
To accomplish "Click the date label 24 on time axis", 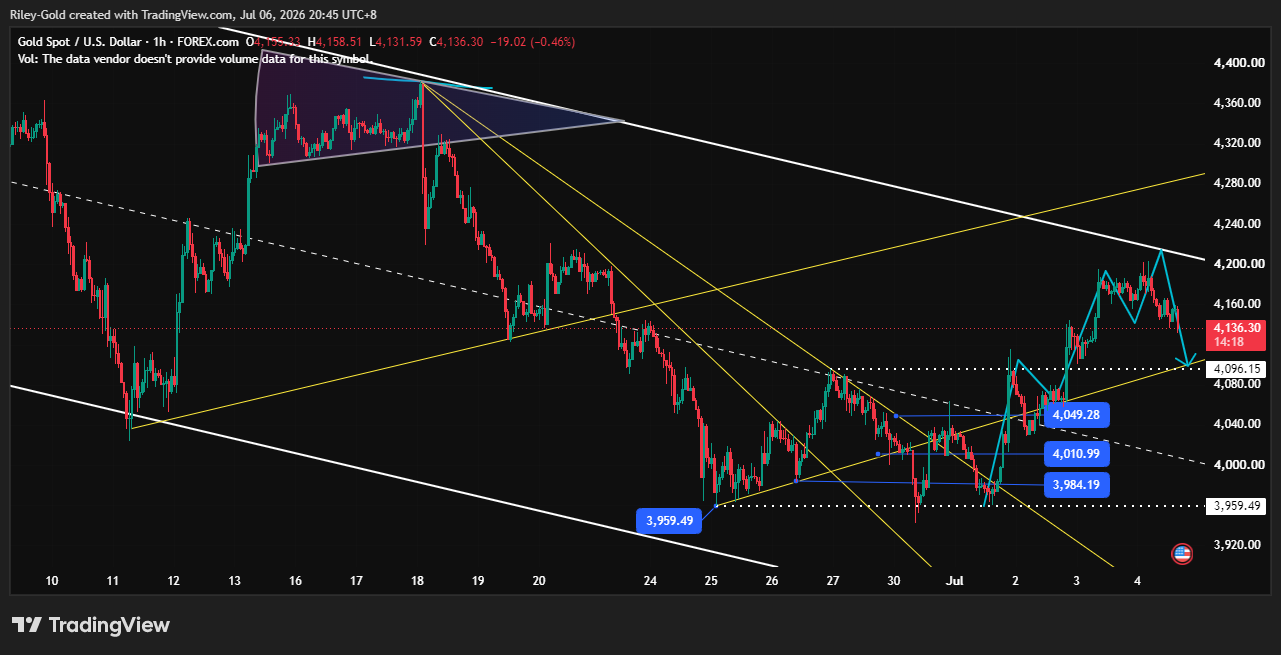I will coord(651,580).
